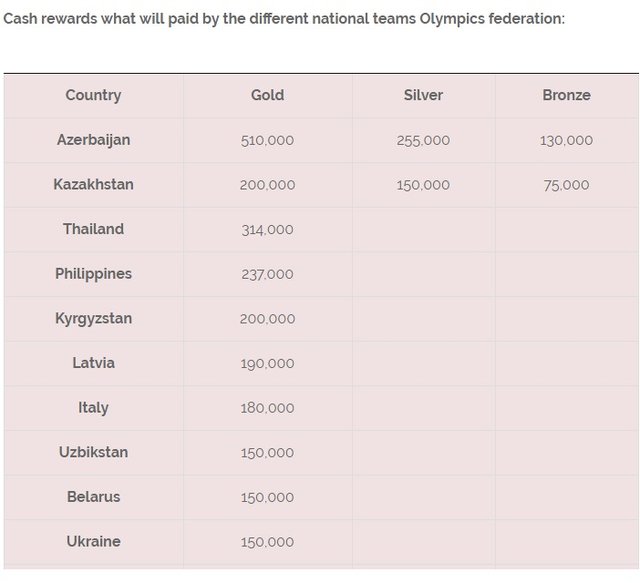The image size is (640, 583).
Task: Select the Kyrgyzstan row label
Action: pyautogui.click(x=93, y=318)
